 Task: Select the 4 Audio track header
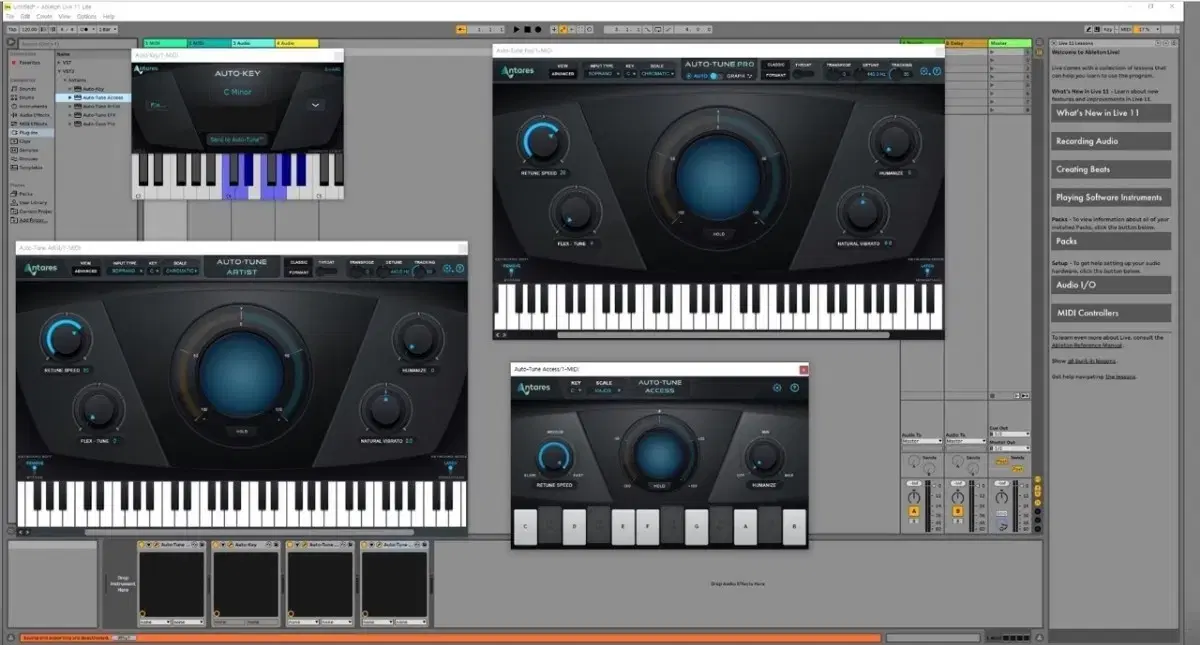[295, 43]
